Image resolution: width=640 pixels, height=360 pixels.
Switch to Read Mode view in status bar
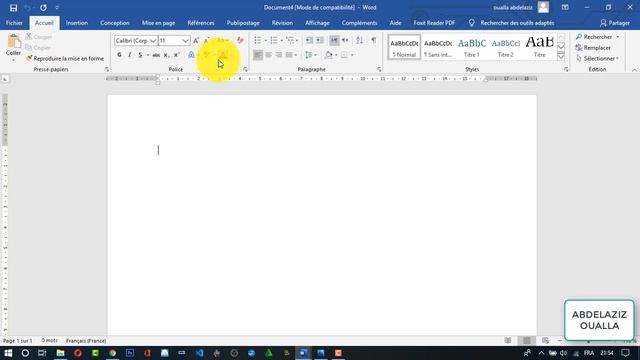coord(508,340)
